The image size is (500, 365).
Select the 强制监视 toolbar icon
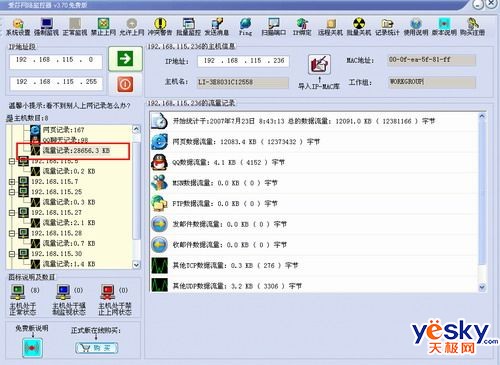pyautogui.click(x=46, y=27)
